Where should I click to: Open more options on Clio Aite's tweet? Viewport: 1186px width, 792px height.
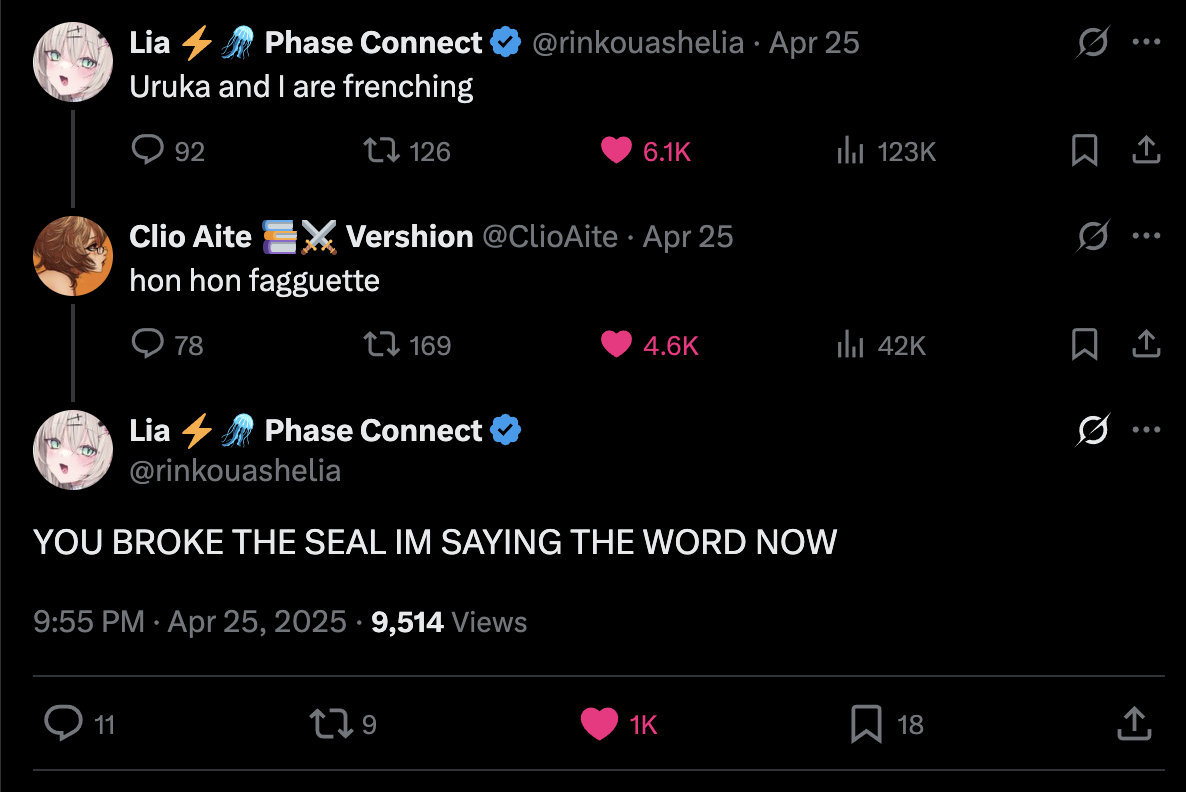click(1145, 237)
